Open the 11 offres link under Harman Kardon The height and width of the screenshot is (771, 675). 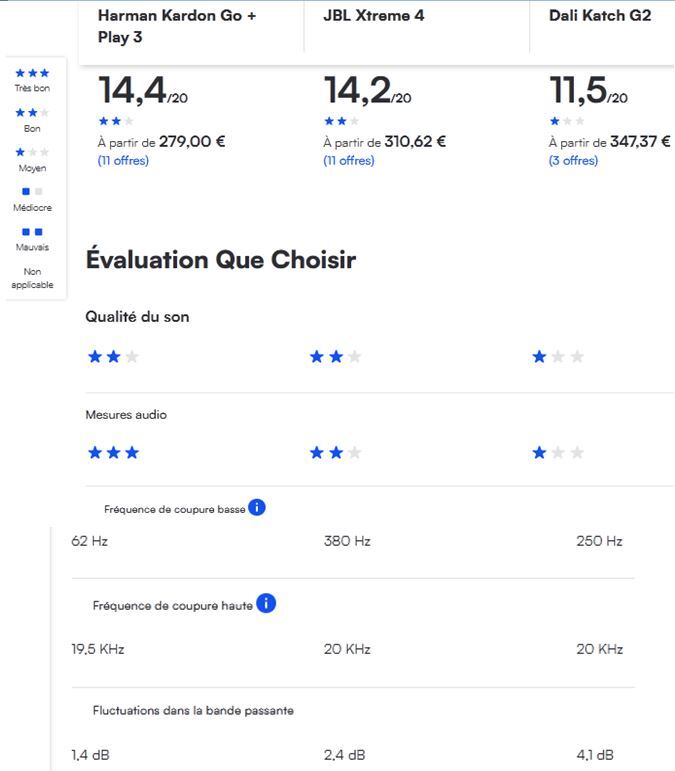pyautogui.click(x=123, y=161)
